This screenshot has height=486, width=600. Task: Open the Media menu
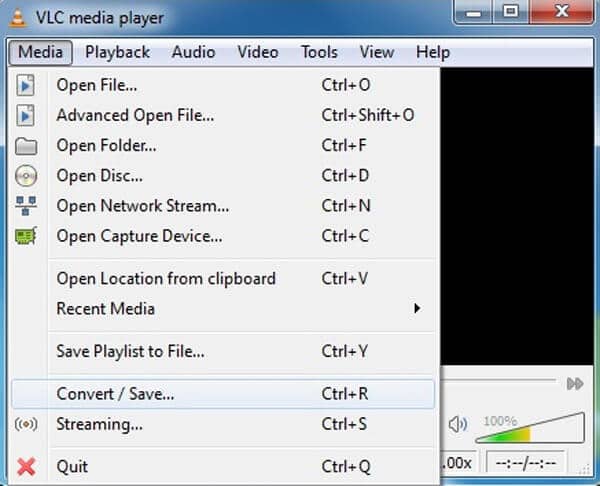pyautogui.click(x=41, y=52)
